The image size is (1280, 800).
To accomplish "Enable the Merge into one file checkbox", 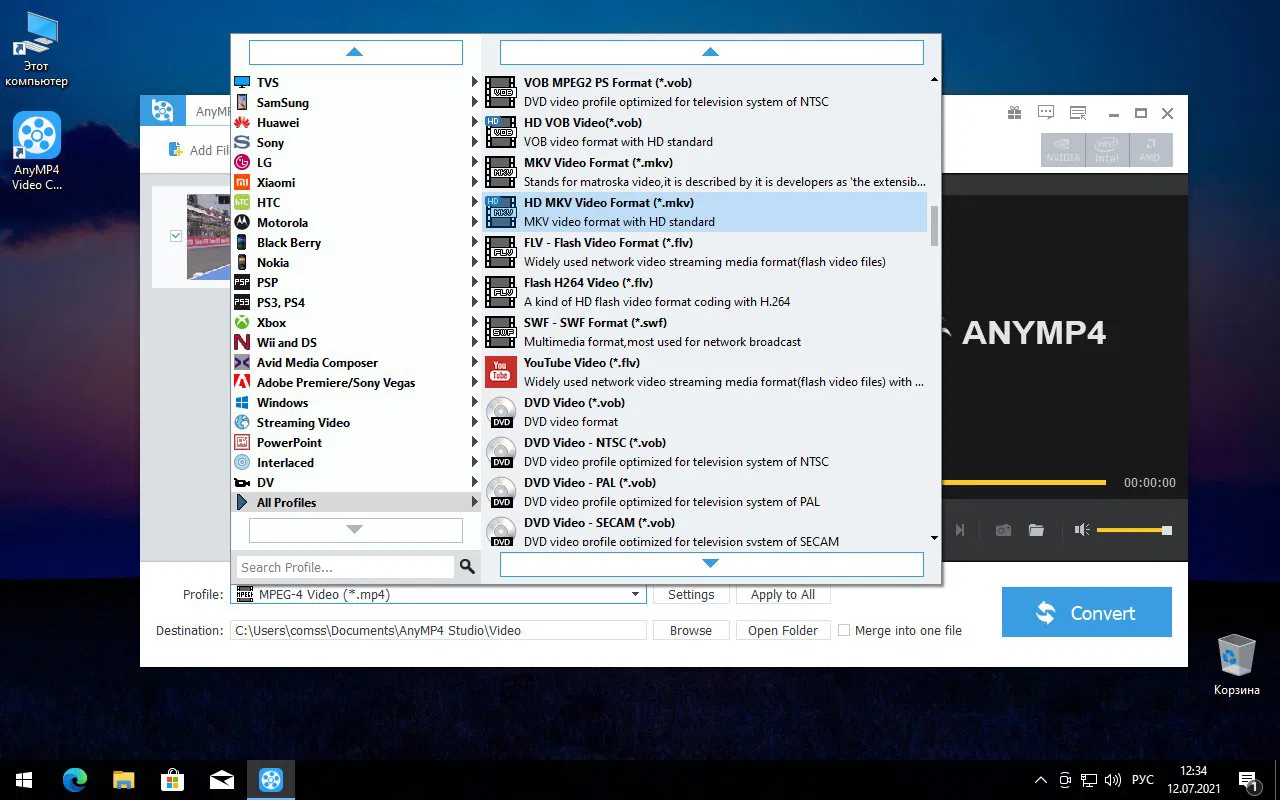I will [x=844, y=630].
